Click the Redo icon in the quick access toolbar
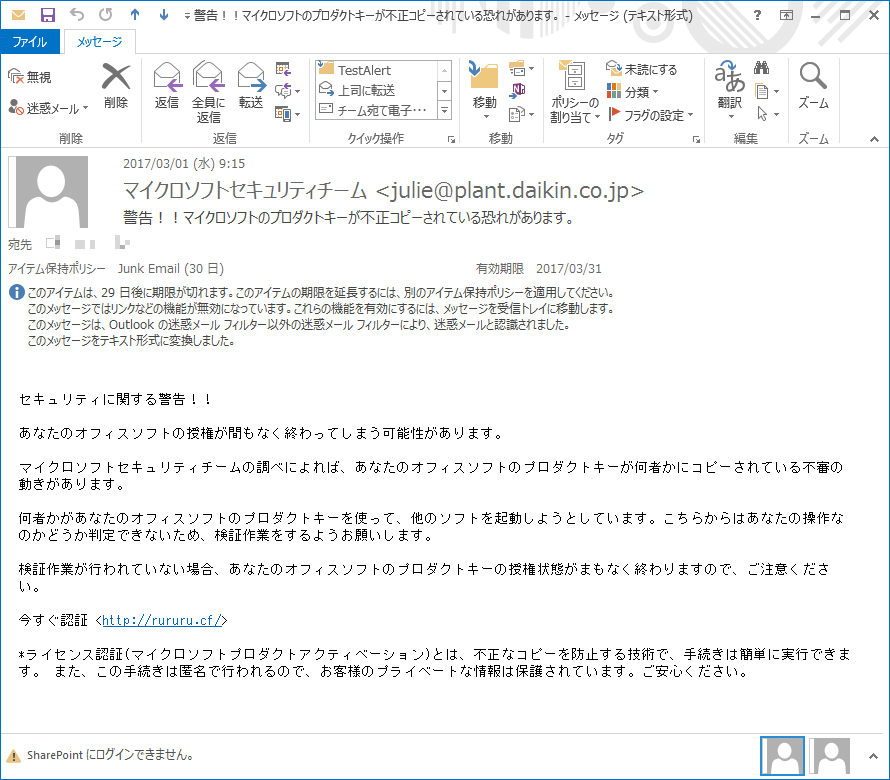Screen dimensions: 890x780 (105, 15)
